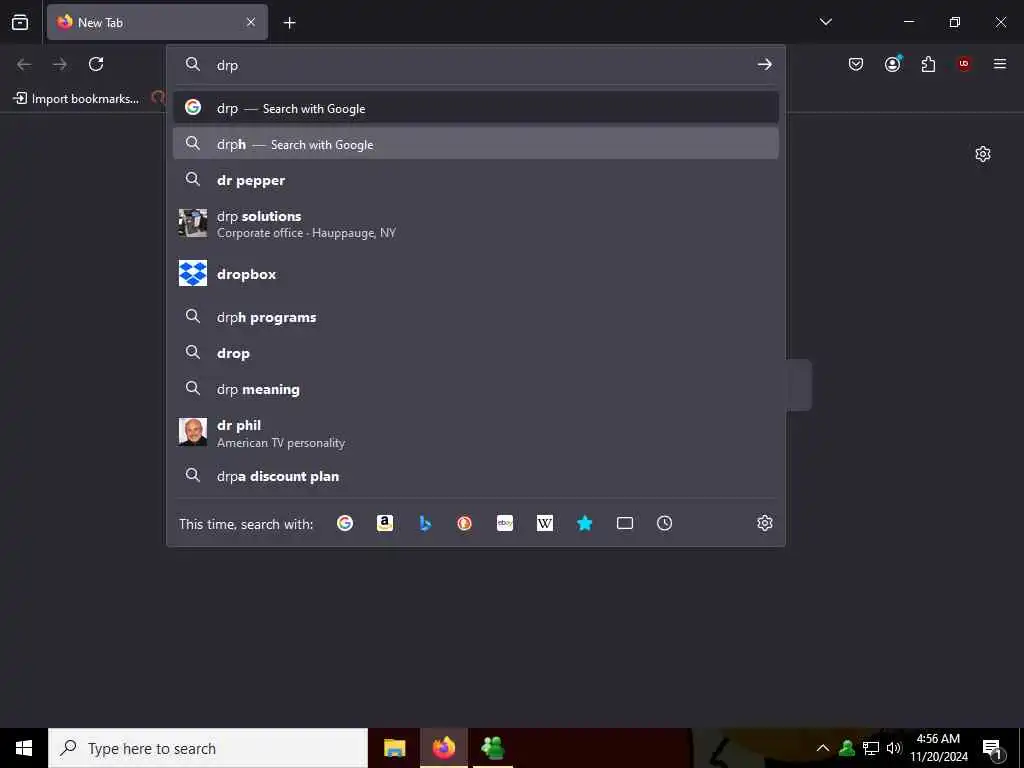This screenshot has height=768, width=1024.
Task: Search this time with DuckDuckGo
Action: 464,523
